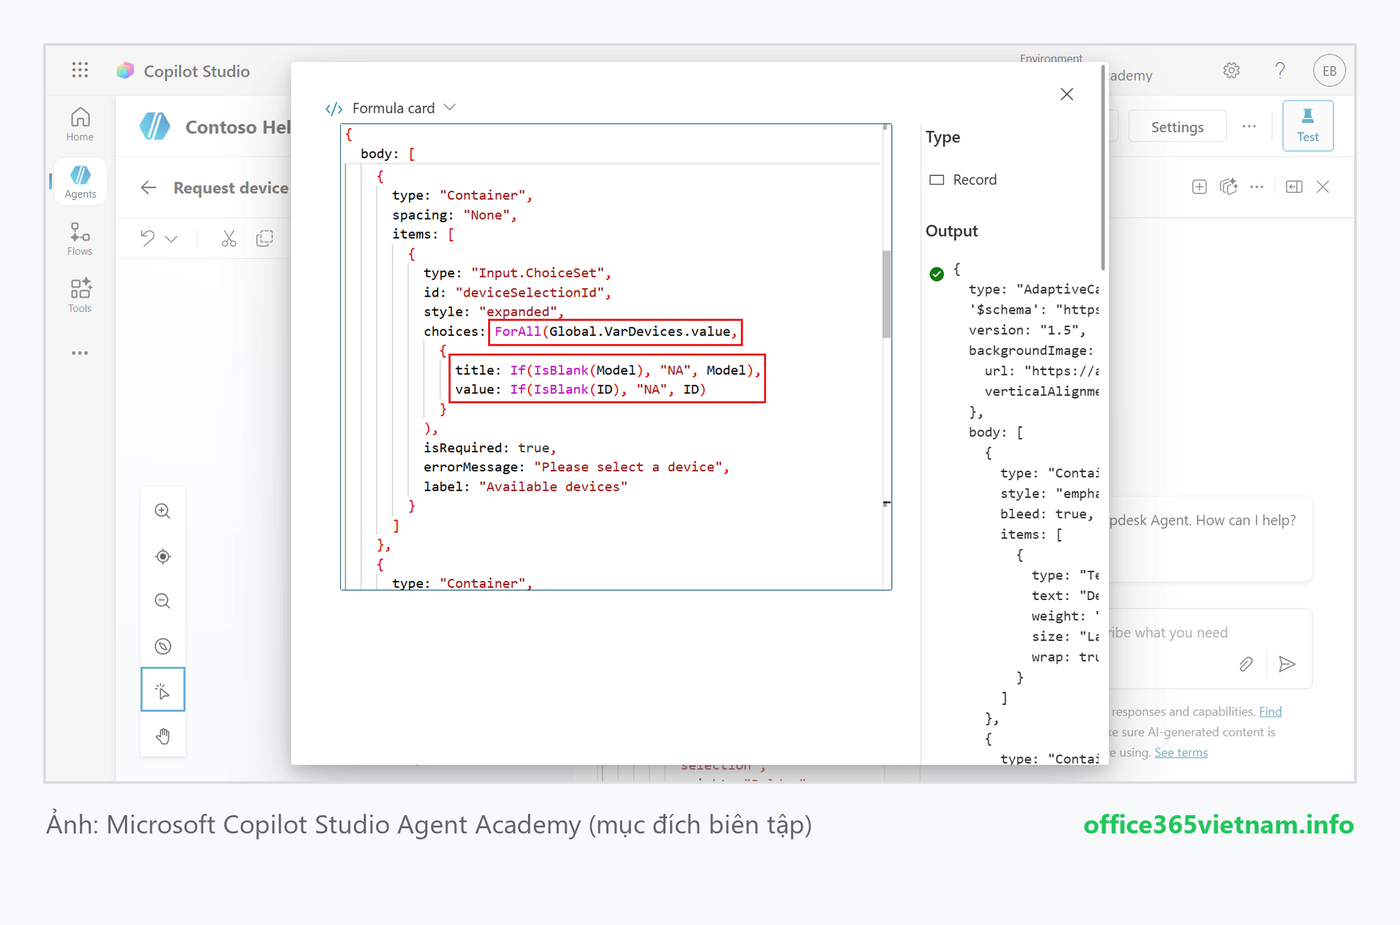Image resolution: width=1400 pixels, height=925 pixels.
Task: Copy the selected node
Action: [265, 238]
